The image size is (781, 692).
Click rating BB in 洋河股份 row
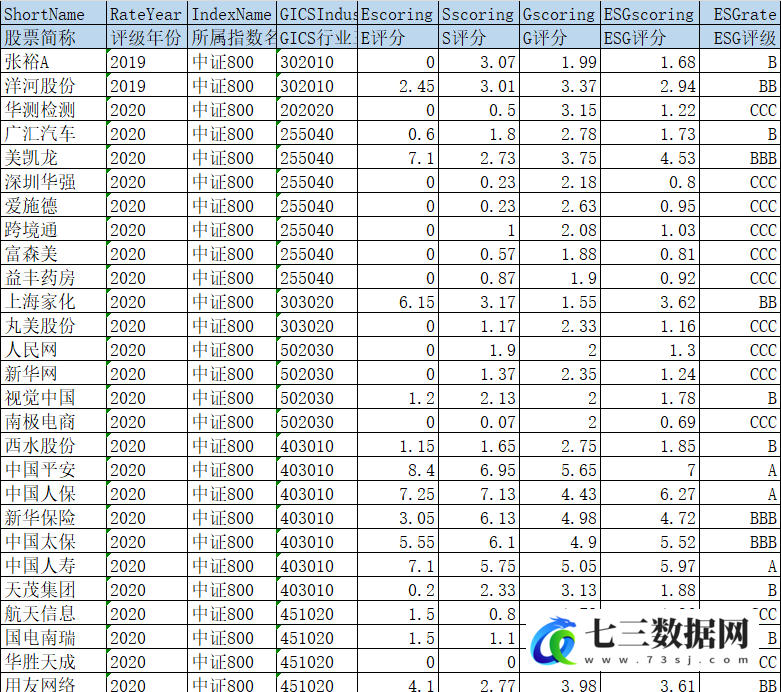[741, 85]
